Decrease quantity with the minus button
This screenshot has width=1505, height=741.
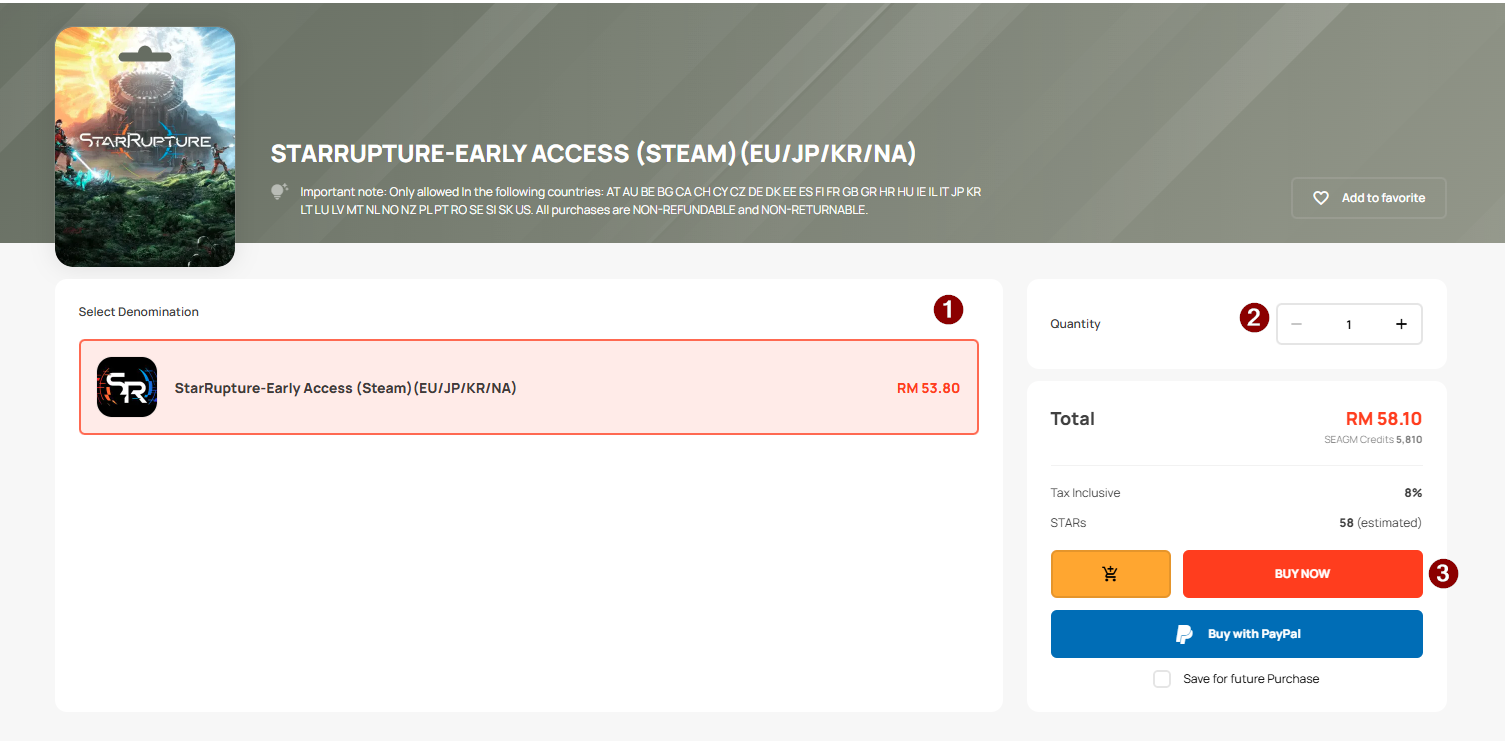(x=1296, y=324)
